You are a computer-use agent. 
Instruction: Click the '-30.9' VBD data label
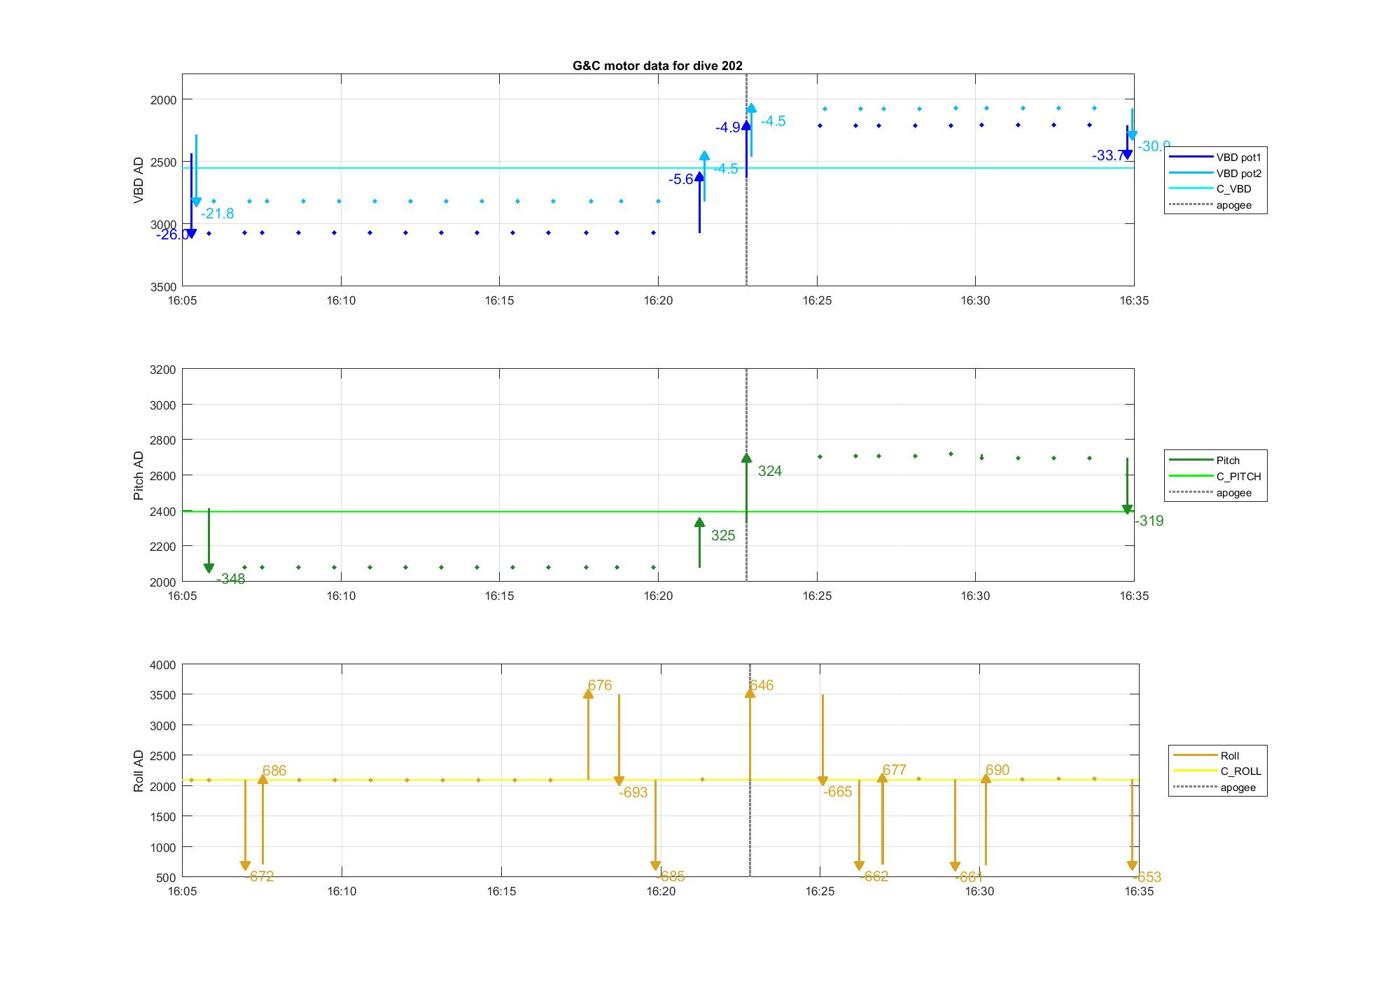pos(1154,146)
